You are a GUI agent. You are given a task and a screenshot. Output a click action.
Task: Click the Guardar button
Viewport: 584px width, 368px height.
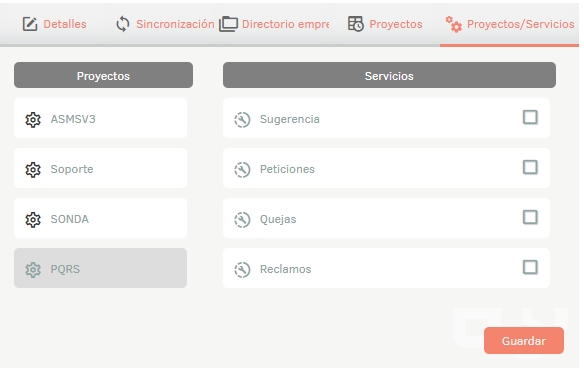[524, 340]
